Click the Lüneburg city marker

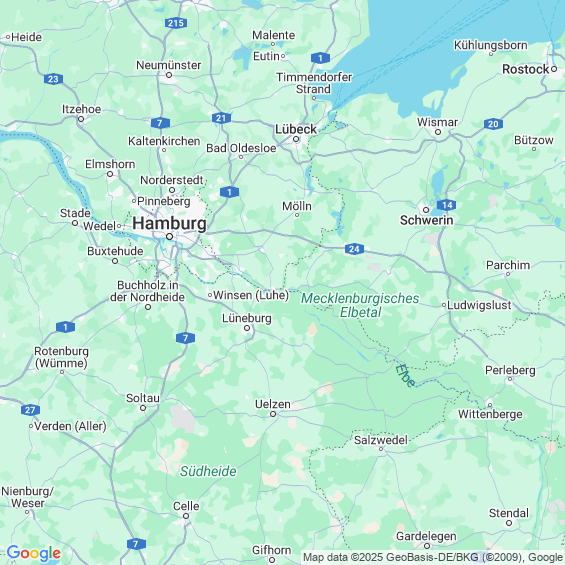(247, 328)
